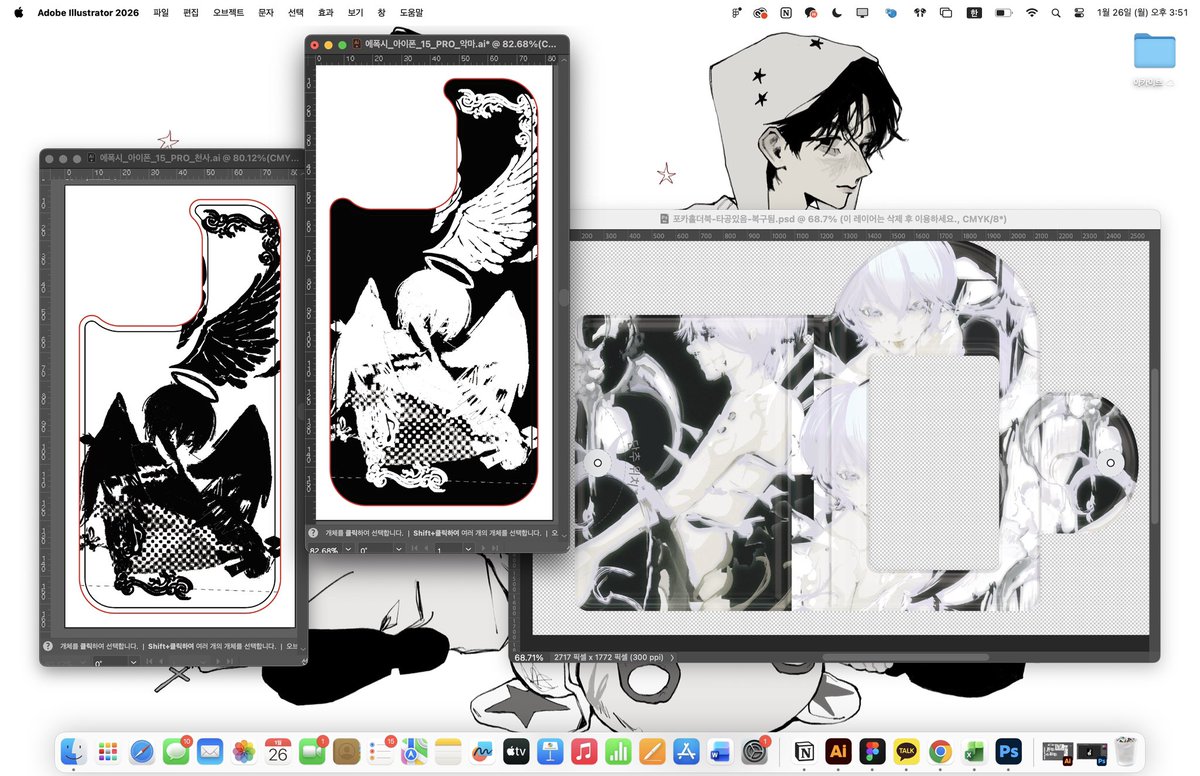Open KakaoTalk from the dock
Screen dimensions: 1200x776
pos(906,751)
